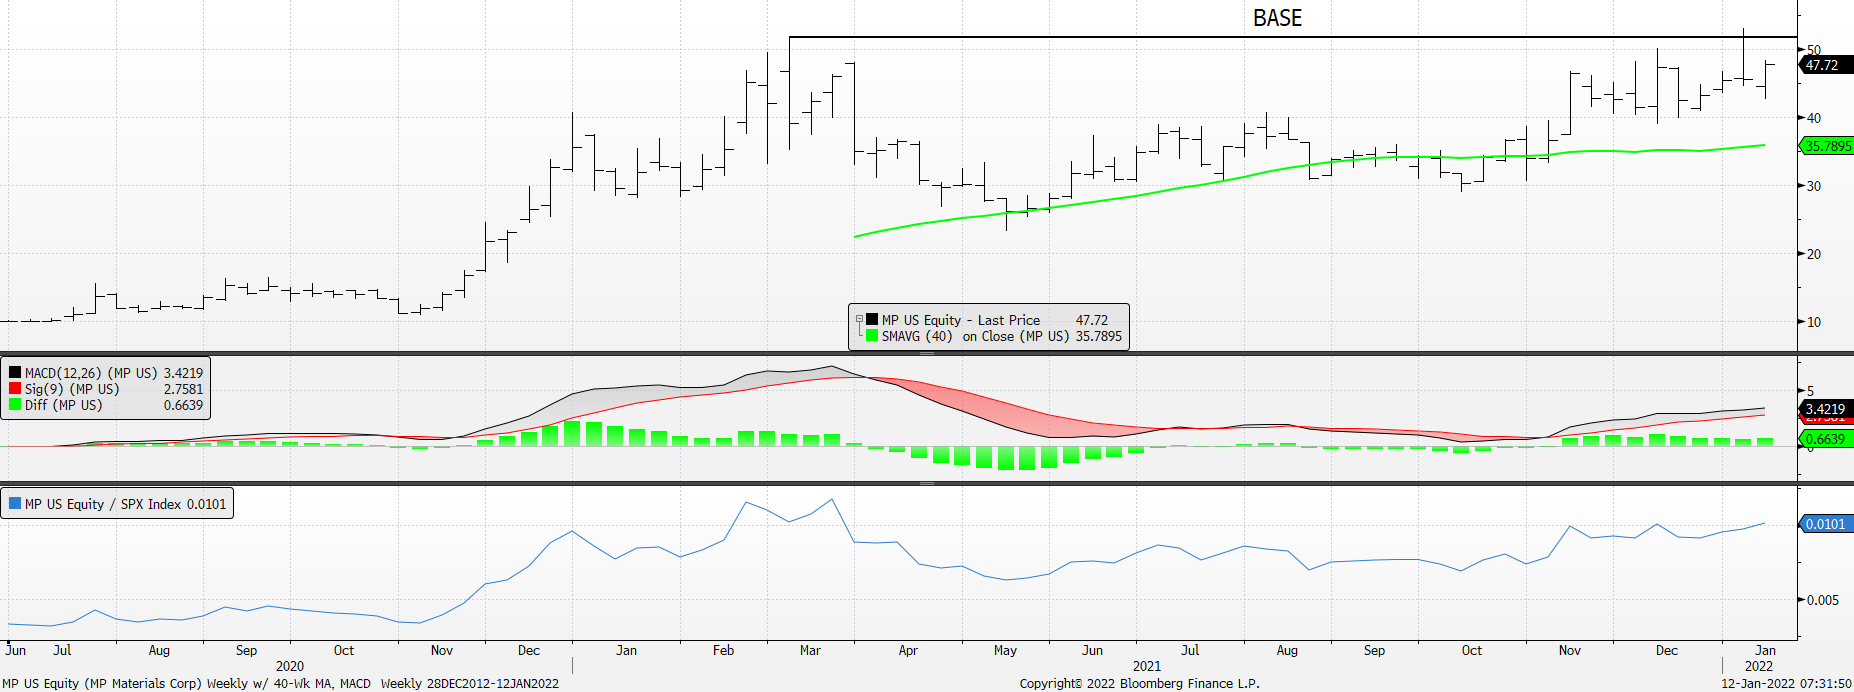Click the Feb month label on time axis
This screenshot has height=692, width=1854.
pos(723,650)
